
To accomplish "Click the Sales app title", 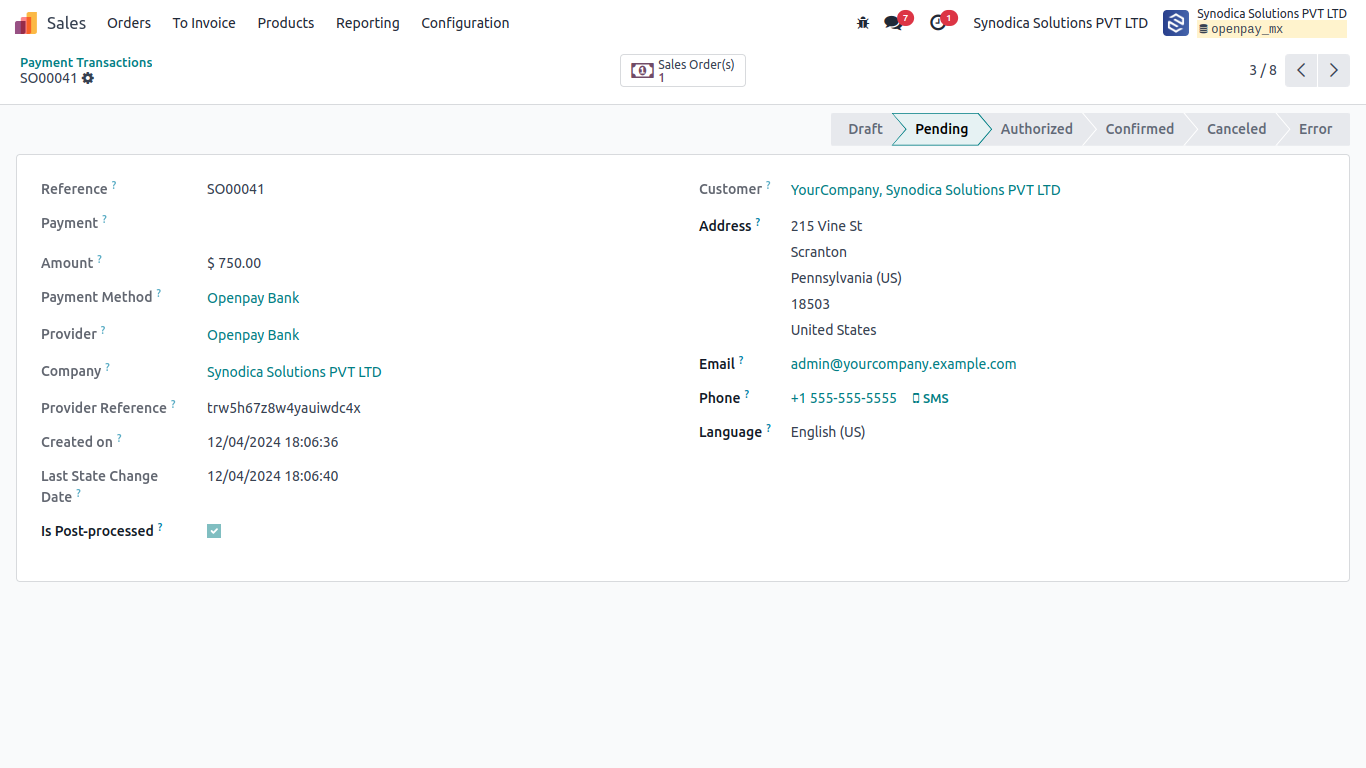I will [67, 23].
